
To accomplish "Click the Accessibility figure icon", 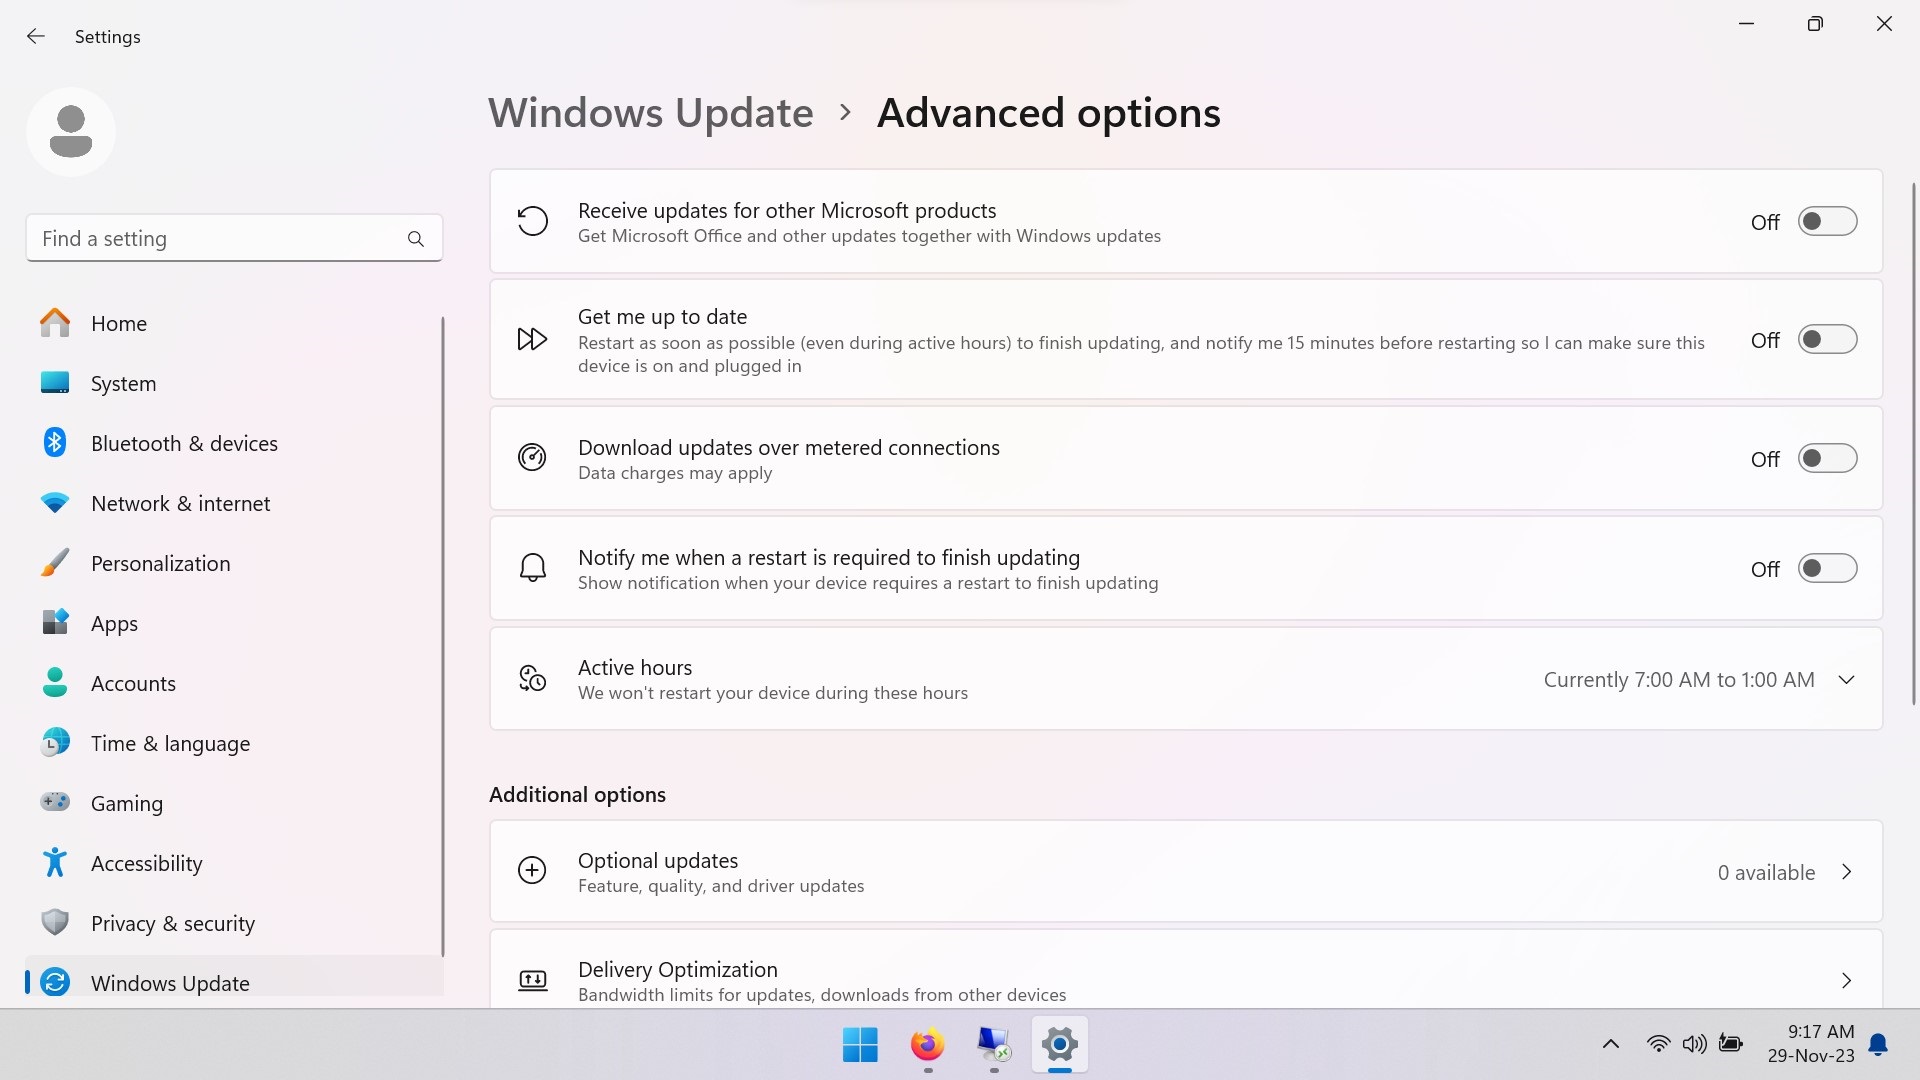I will coord(55,862).
